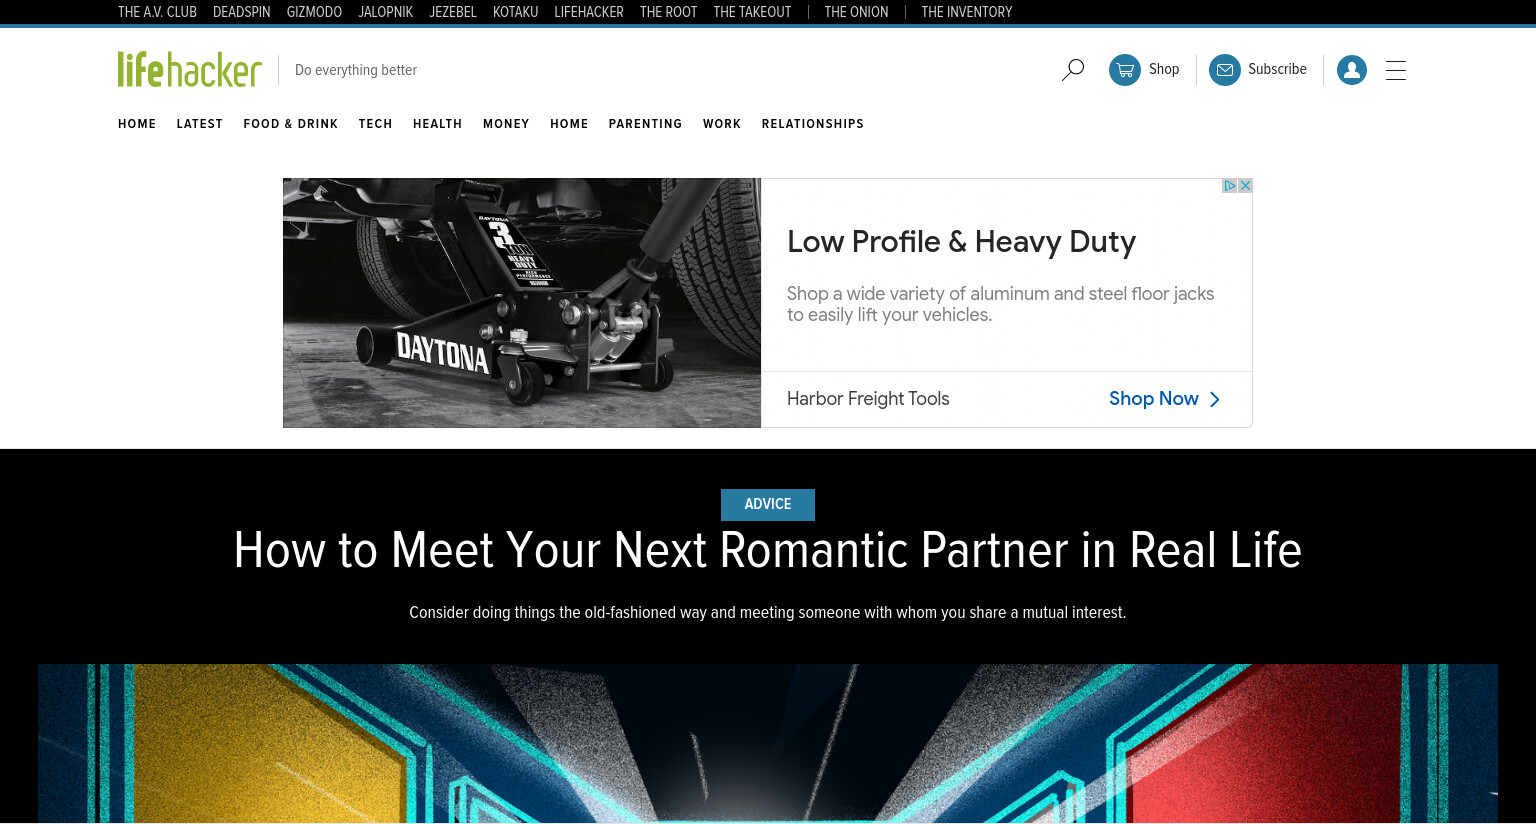Screen dimensions: 1536x824
Task: Click the Daytona floor jack ad image
Action: pos(522,303)
